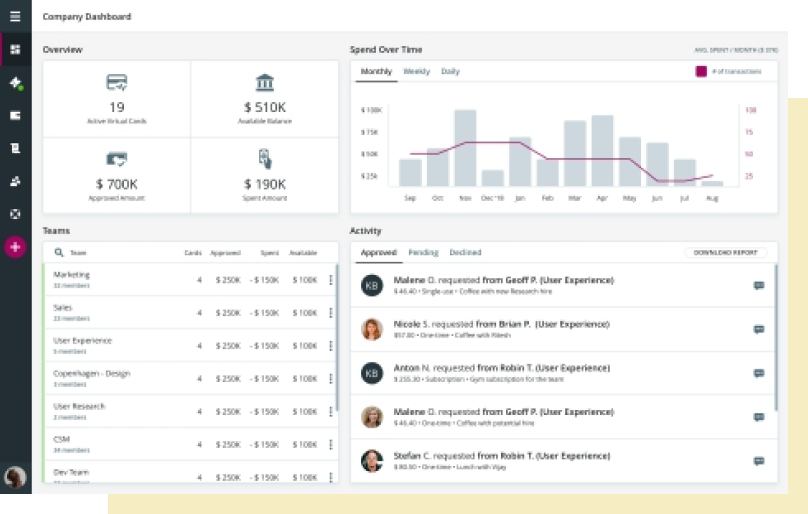Image resolution: width=808 pixels, height=514 pixels.
Task: Show the Declined activity tab
Action: [x=465, y=252]
